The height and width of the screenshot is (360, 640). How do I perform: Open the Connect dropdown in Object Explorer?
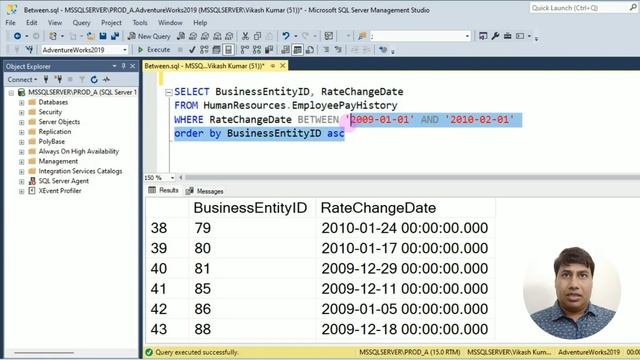[x=22, y=80]
